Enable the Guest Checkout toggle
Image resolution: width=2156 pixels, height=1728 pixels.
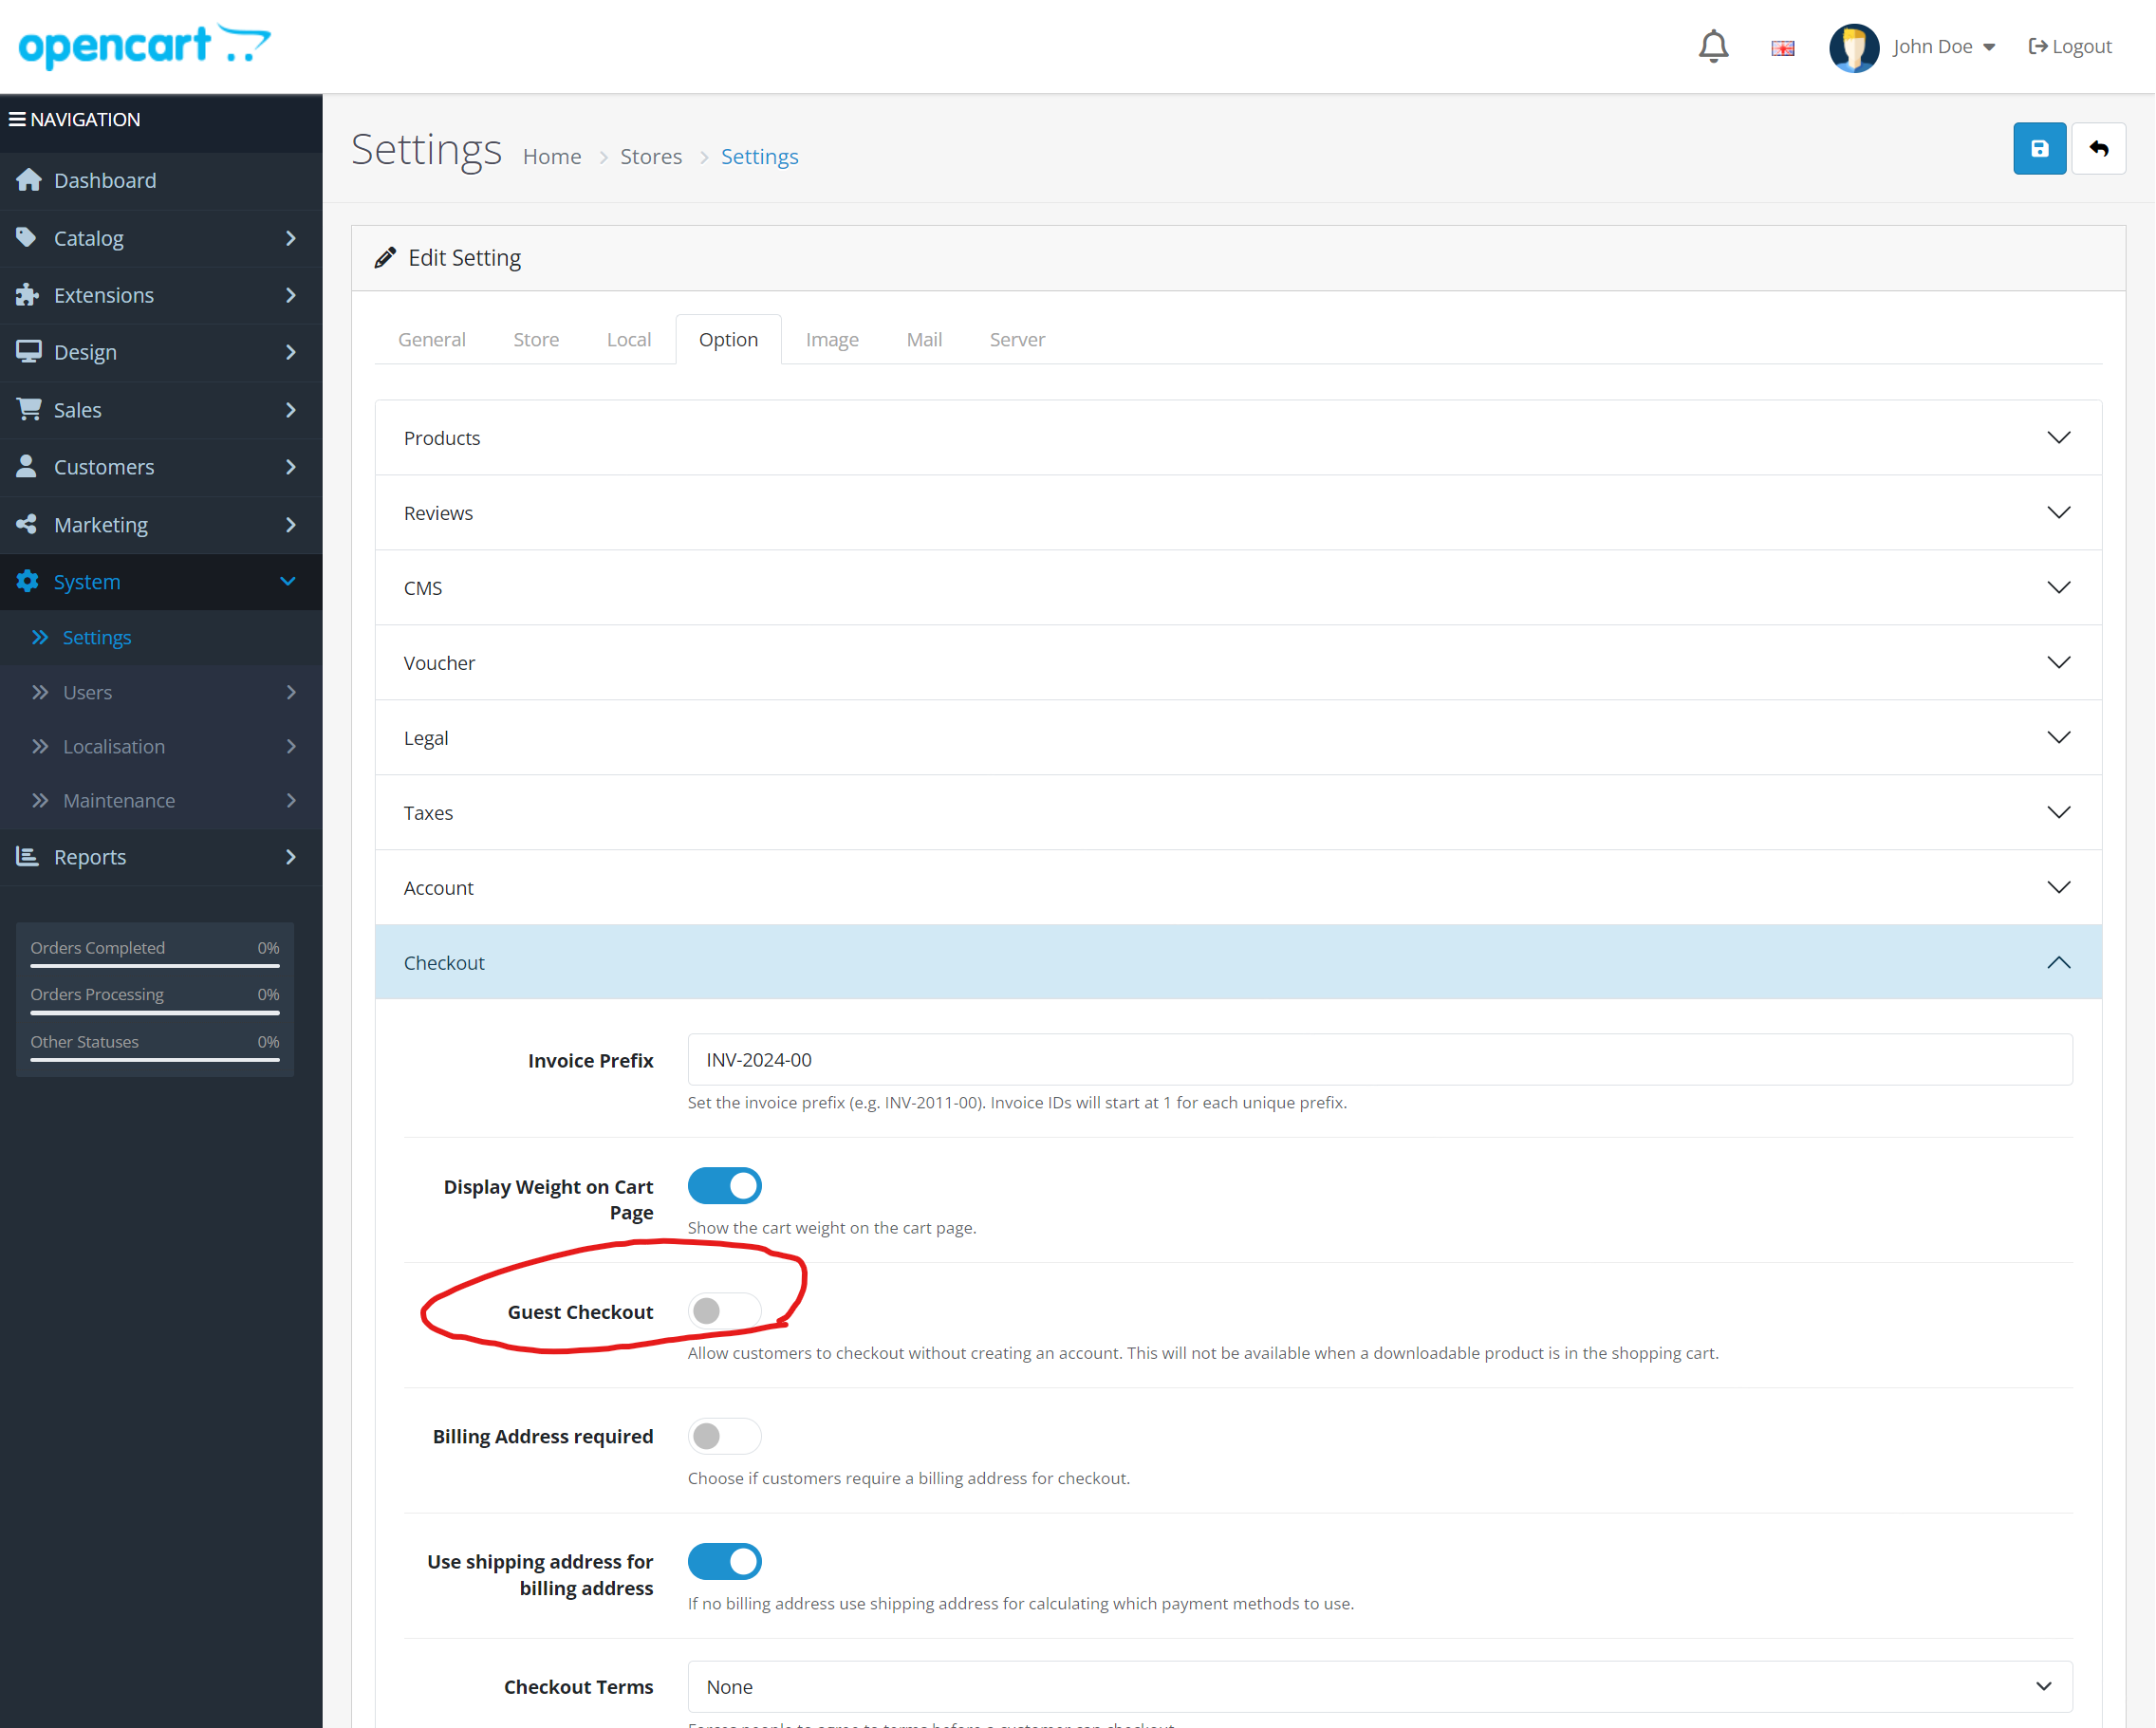[725, 1311]
